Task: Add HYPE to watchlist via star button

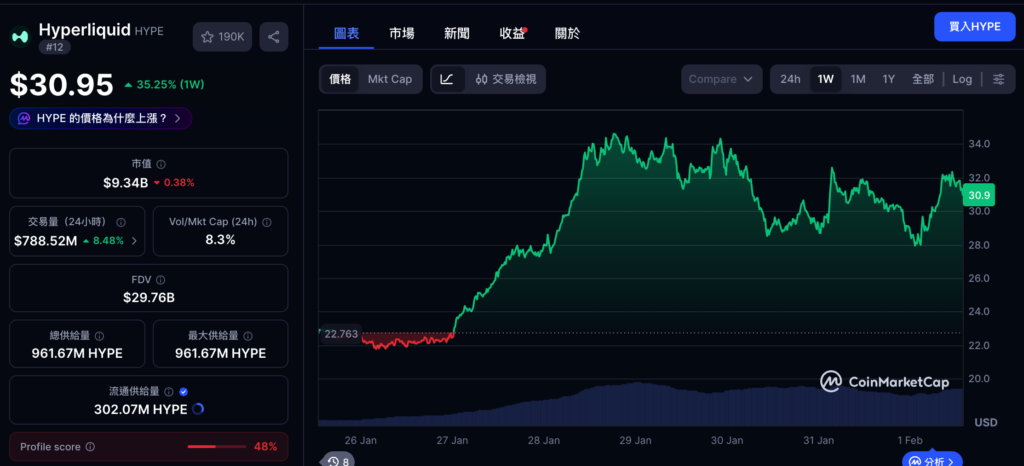Action: (223, 37)
